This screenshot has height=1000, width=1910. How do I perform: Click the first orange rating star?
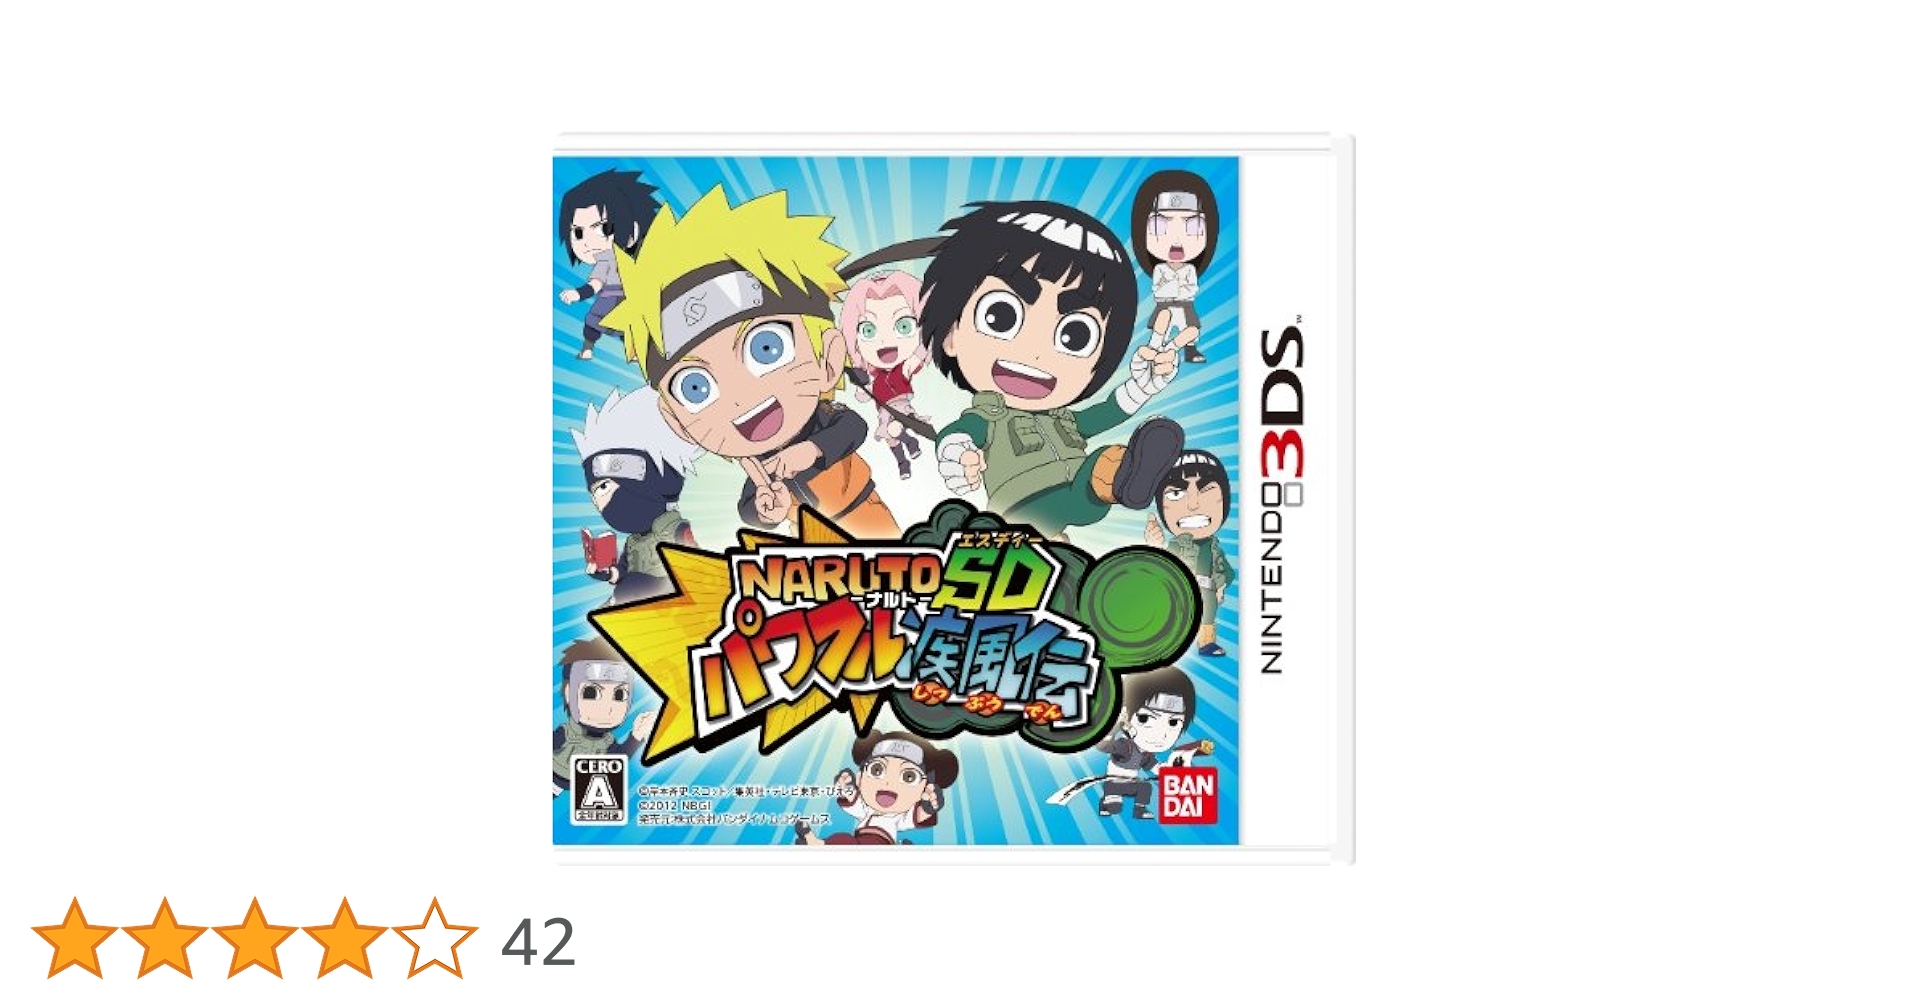coord(75,938)
